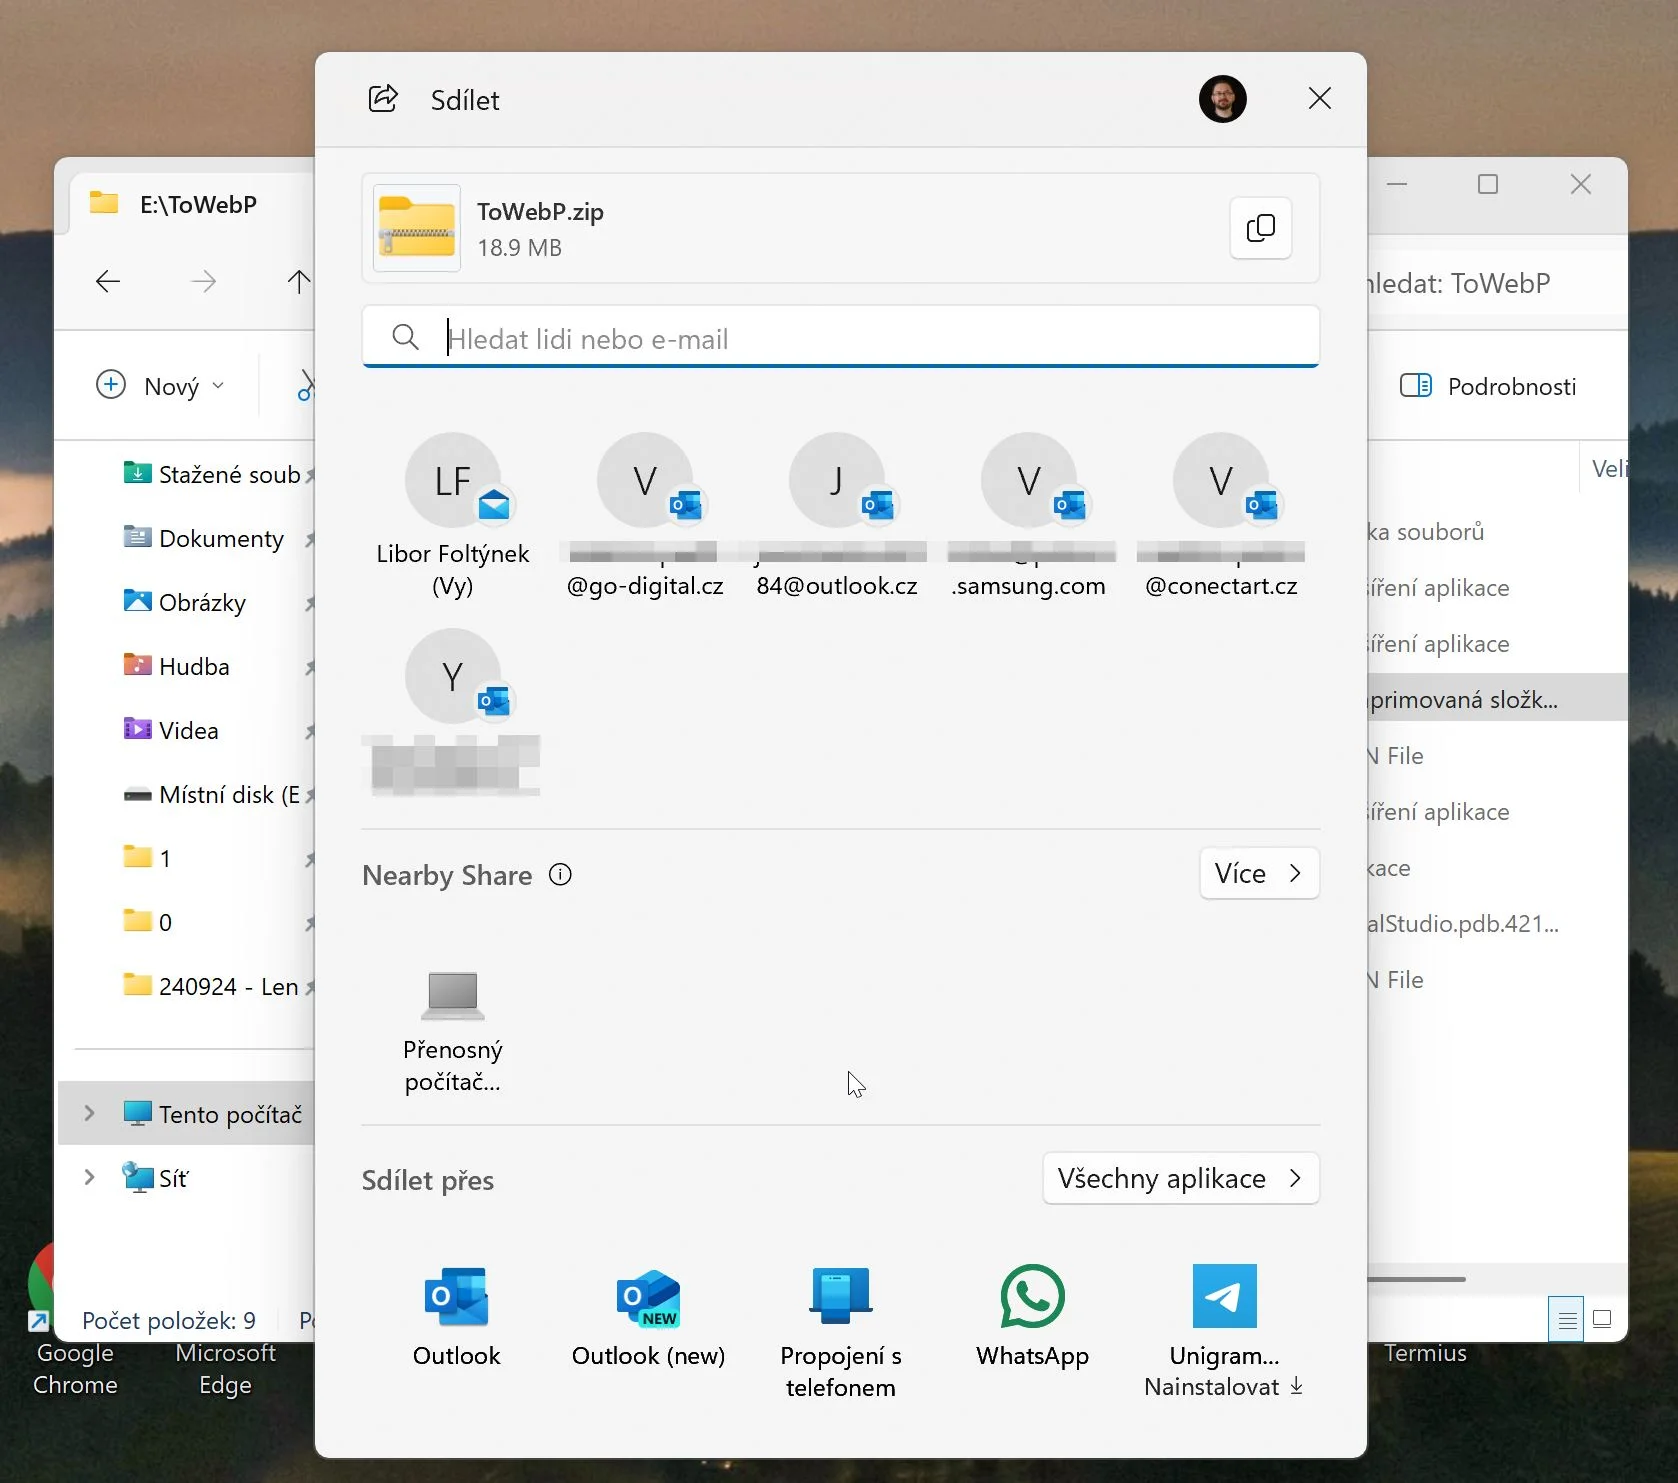Image resolution: width=1678 pixels, height=1483 pixels.
Task: Share via Outlook app
Action: pyautogui.click(x=457, y=1317)
